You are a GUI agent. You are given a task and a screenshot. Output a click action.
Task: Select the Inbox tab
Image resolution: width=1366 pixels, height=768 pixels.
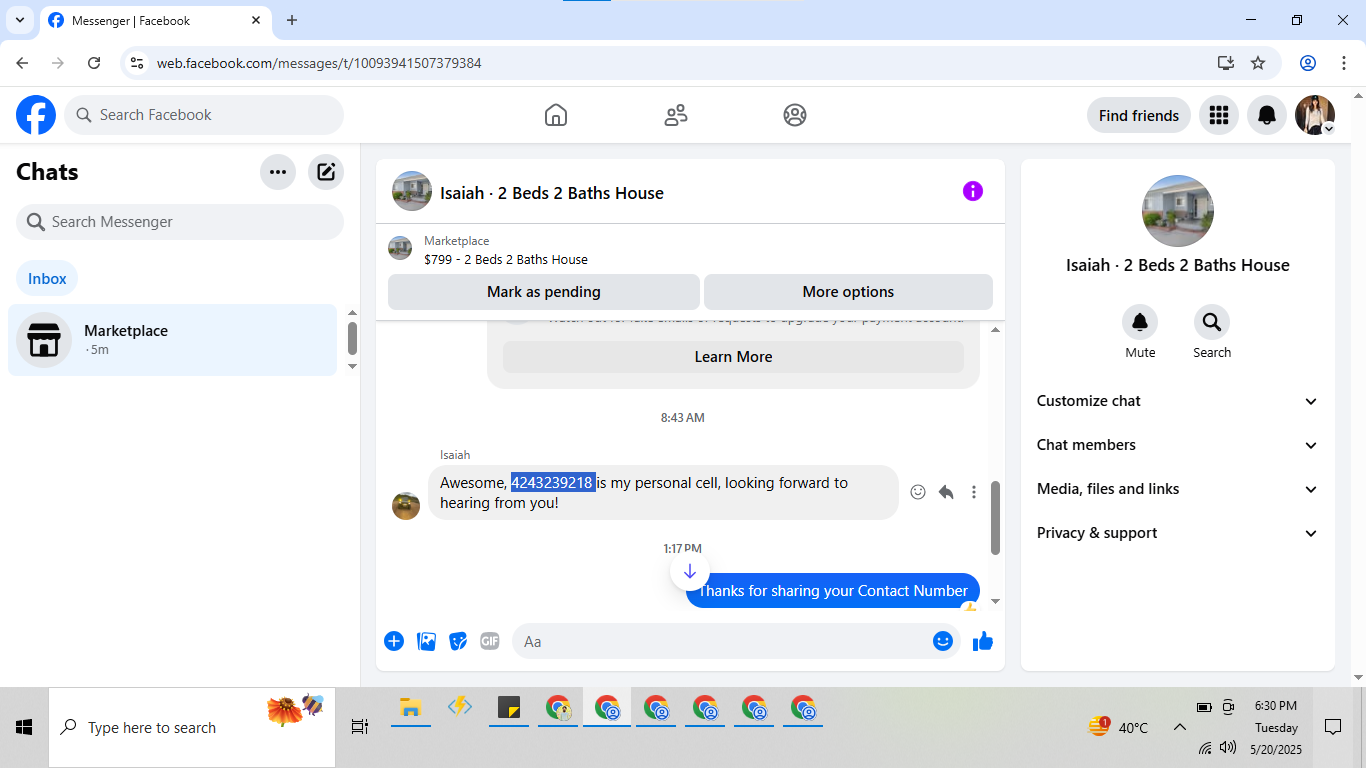pyautogui.click(x=47, y=279)
